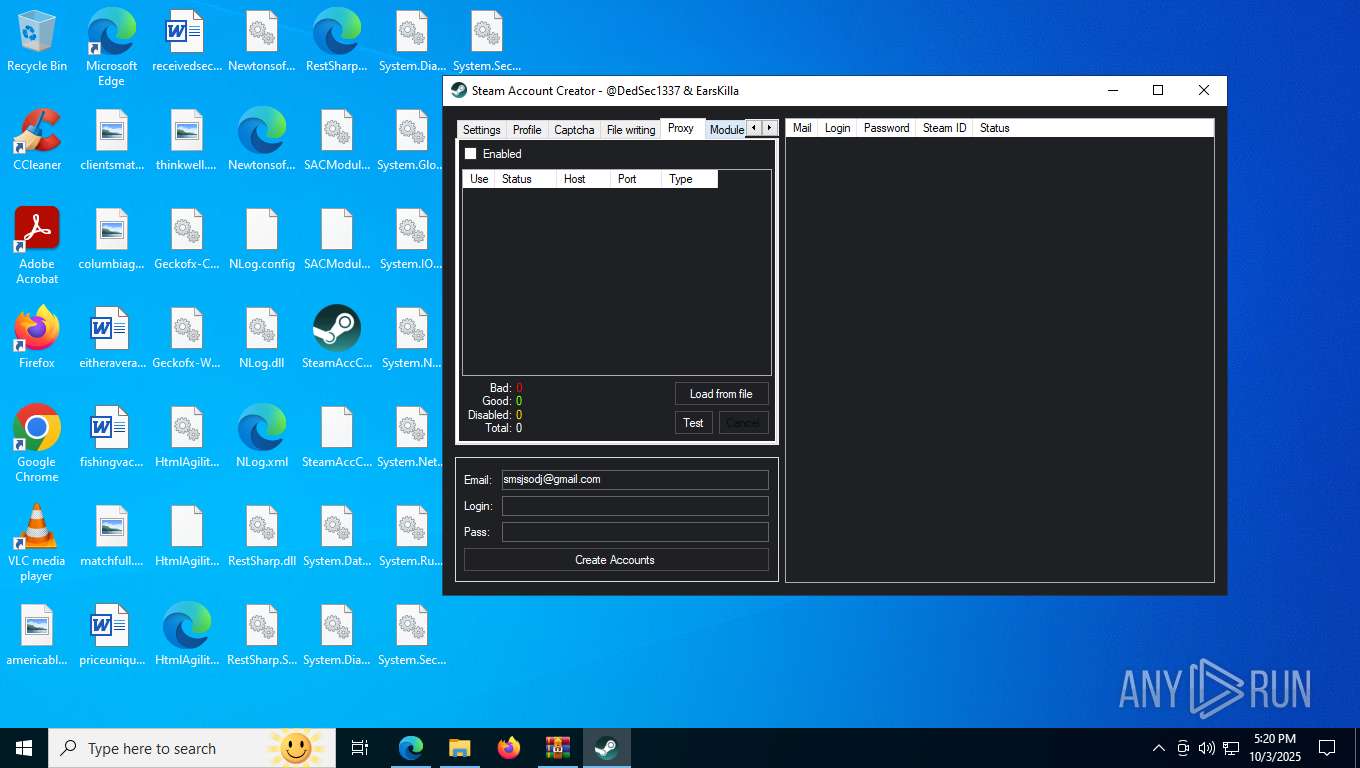Select the NLog.xml file icon
1360x768 pixels.
(x=262, y=438)
